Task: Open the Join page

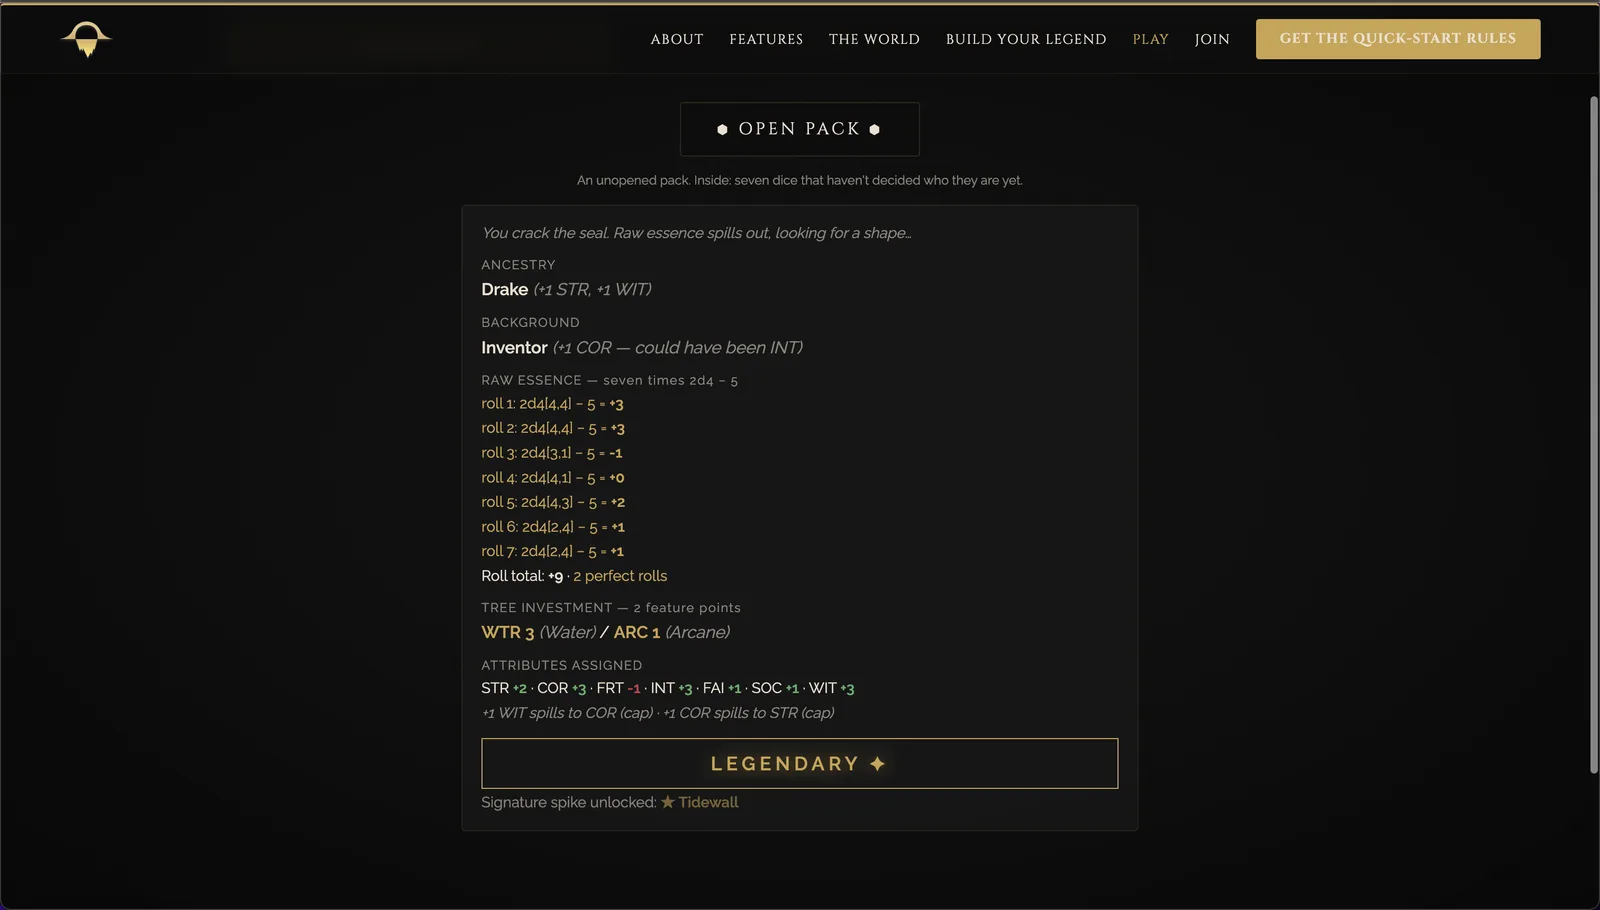Action: pos(1212,39)
